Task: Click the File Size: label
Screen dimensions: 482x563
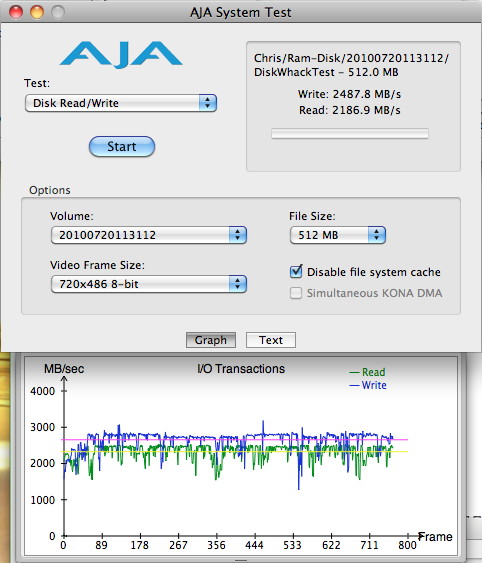Action: pyautogui.click(x=312, y=216)
